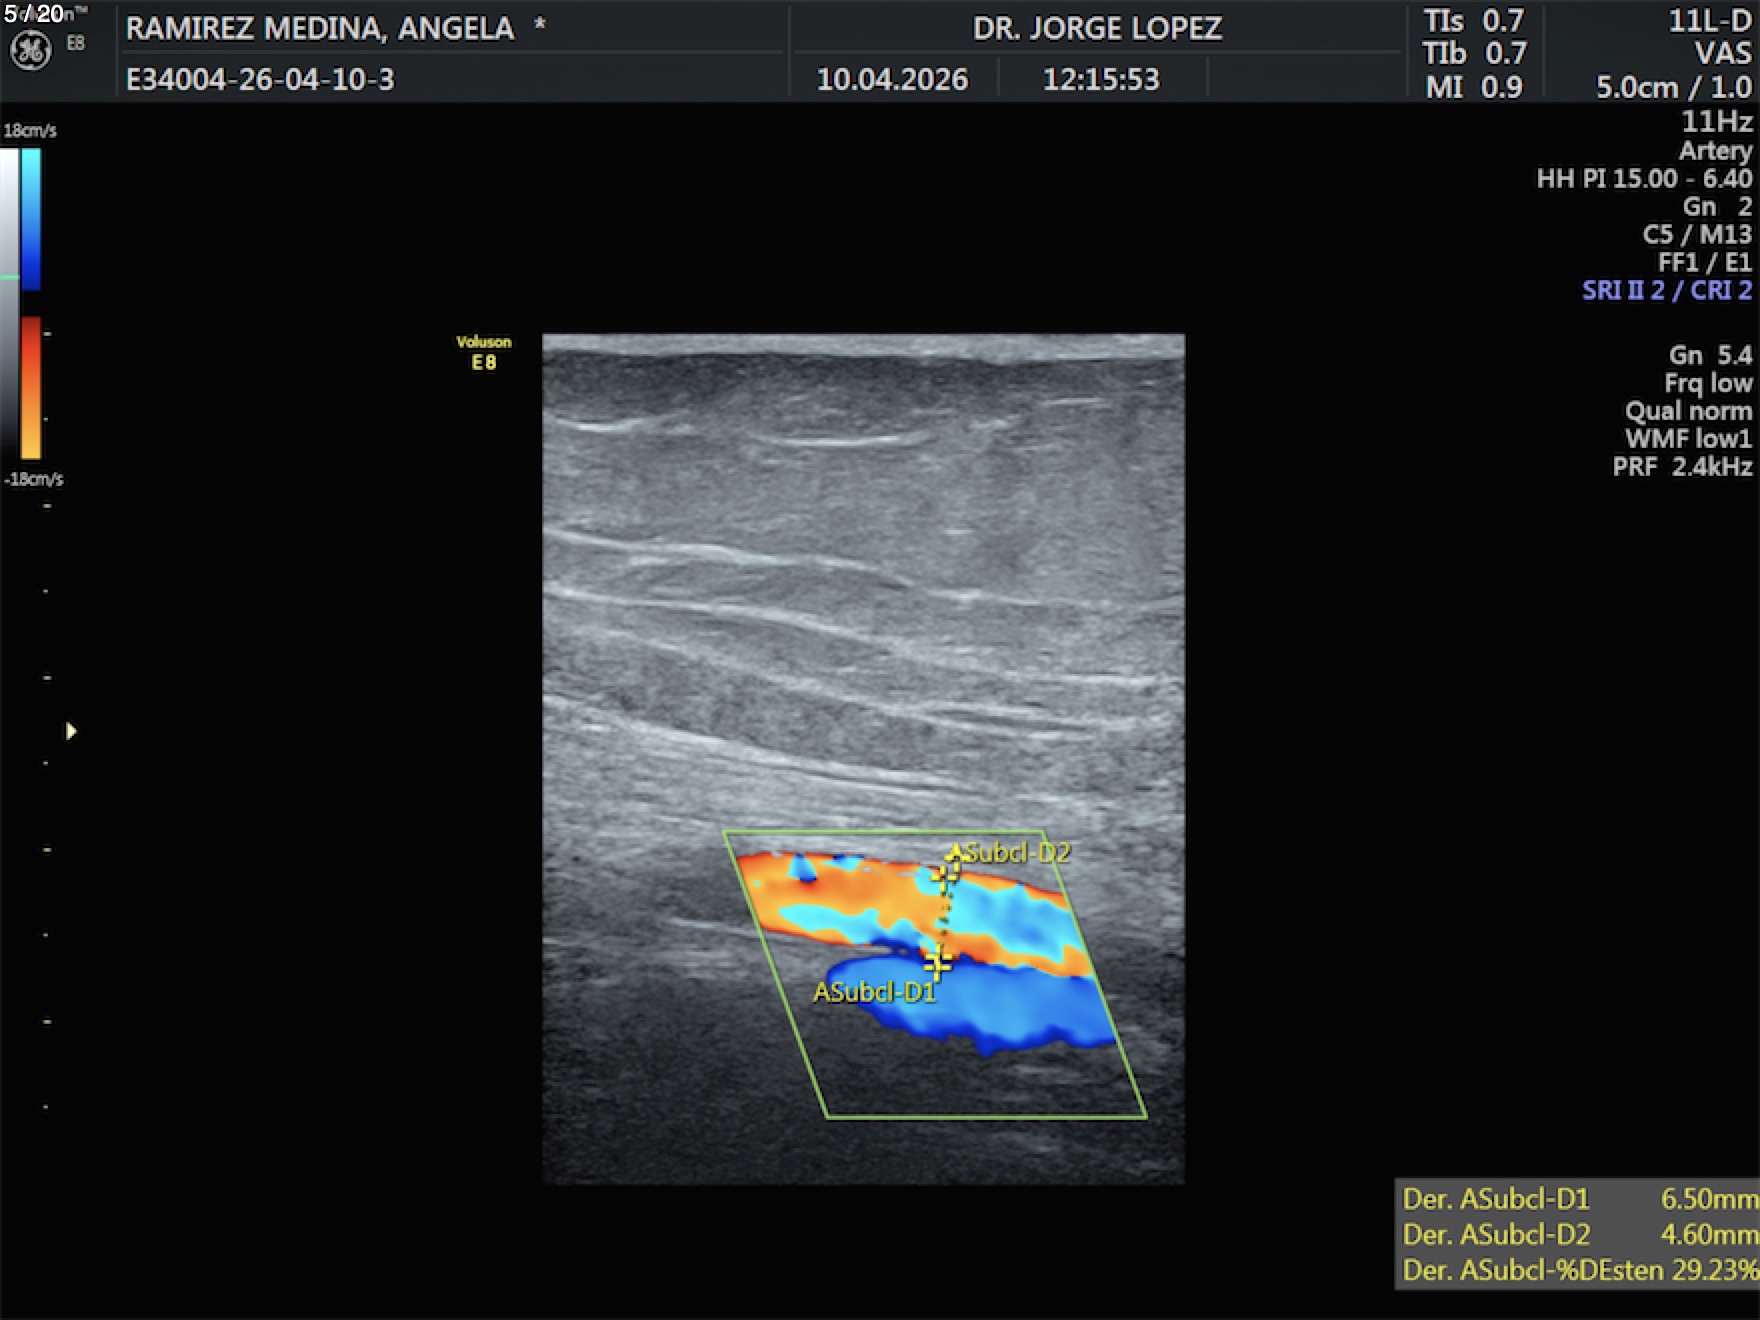Screen dimensions: 1760x1320
Task: Select the ASubcl-D1 caliper cross
Action: tap(937, 964)
